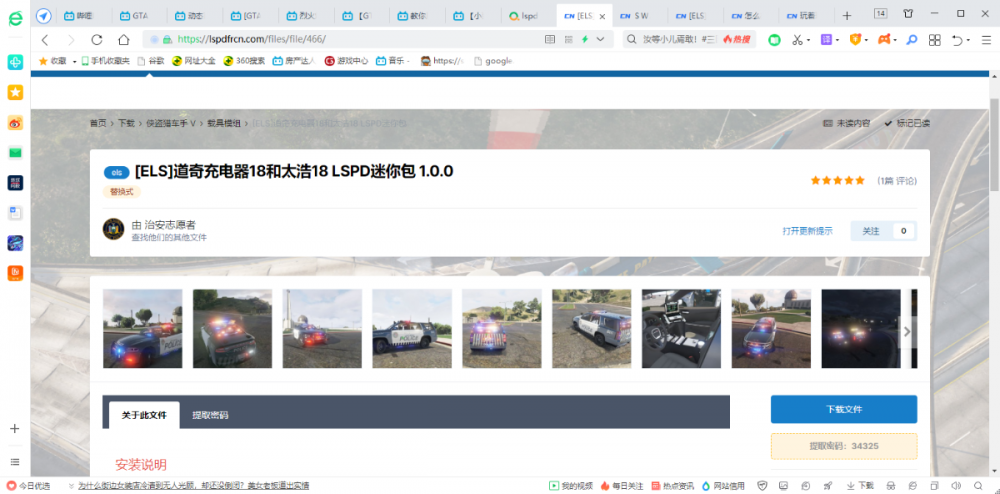Image resolution: width=1000 pixels, height=494 pixels.
Task: Click the green lightning speed-mode icon
Action: click(x=584, y=40)
